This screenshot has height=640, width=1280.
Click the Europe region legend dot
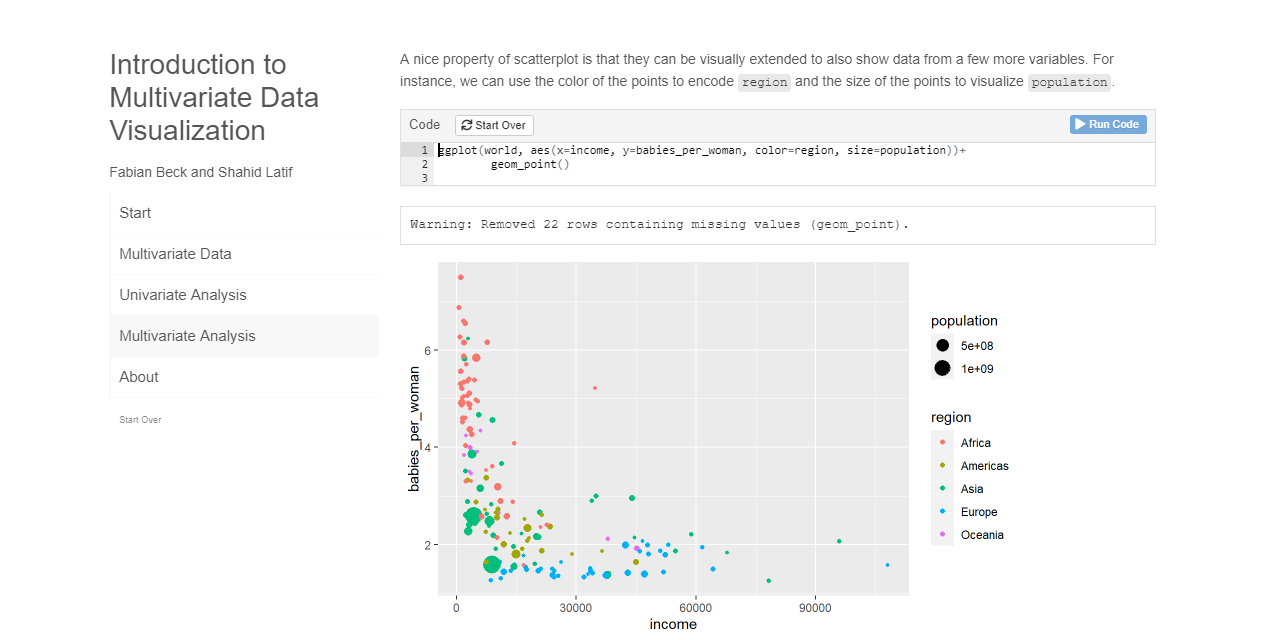pos(942,511)
